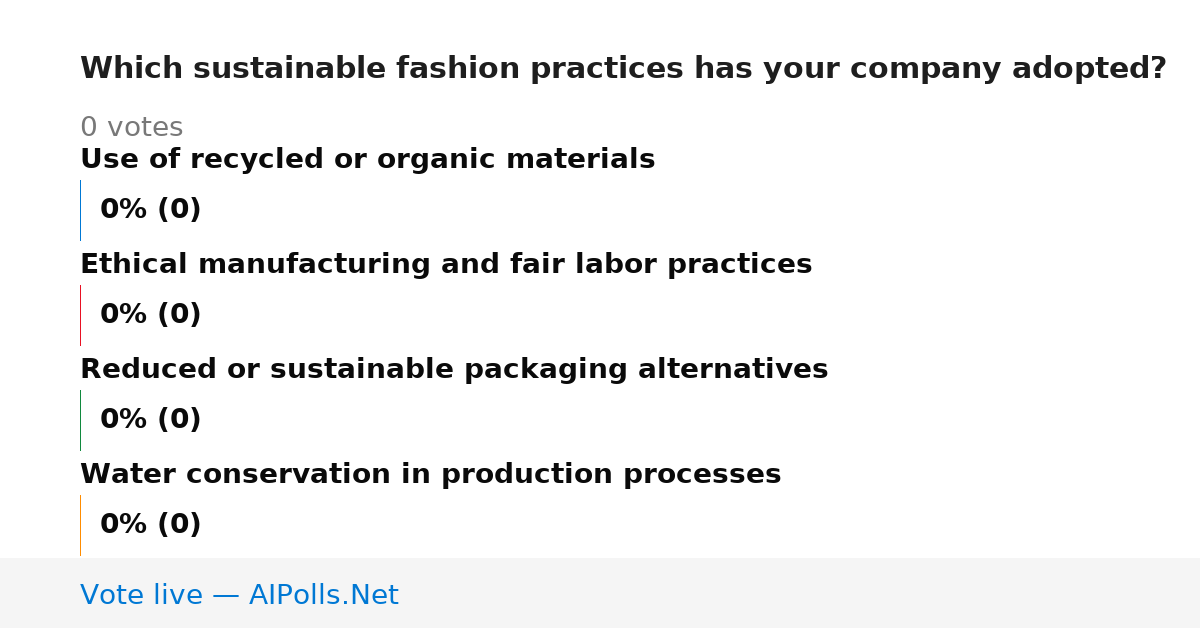The width and height of the screenshot is (1200, 628).
Task: Click the 0% (0) result under ethical manufacturing
Action: [x=150, y=315]
